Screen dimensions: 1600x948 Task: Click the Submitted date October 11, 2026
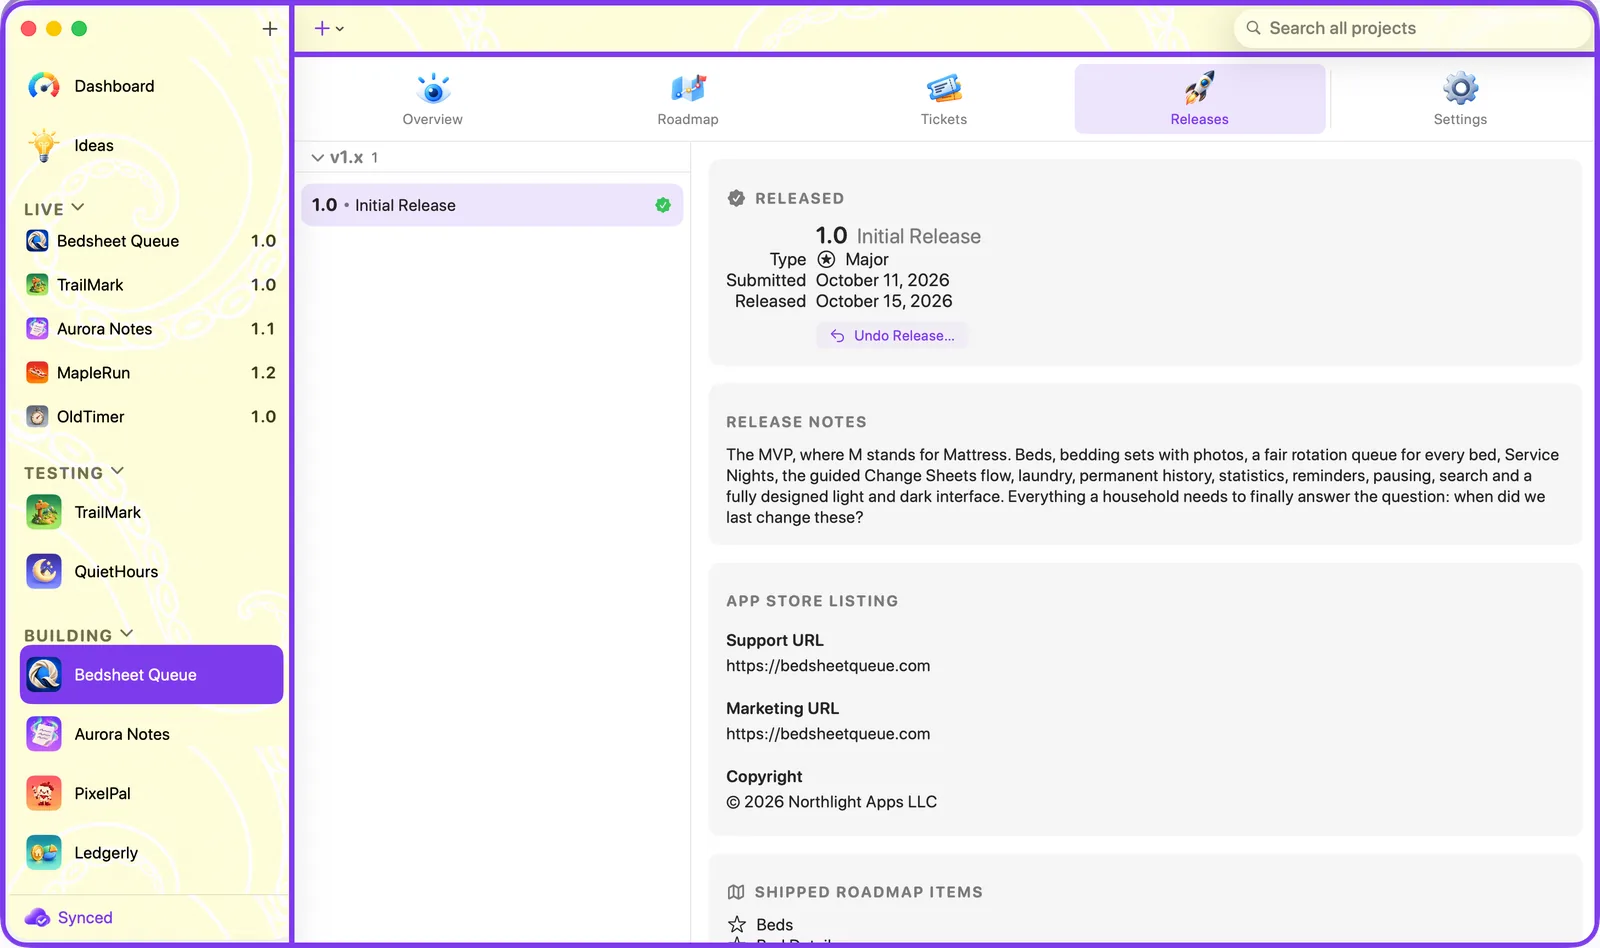[883, 281]
